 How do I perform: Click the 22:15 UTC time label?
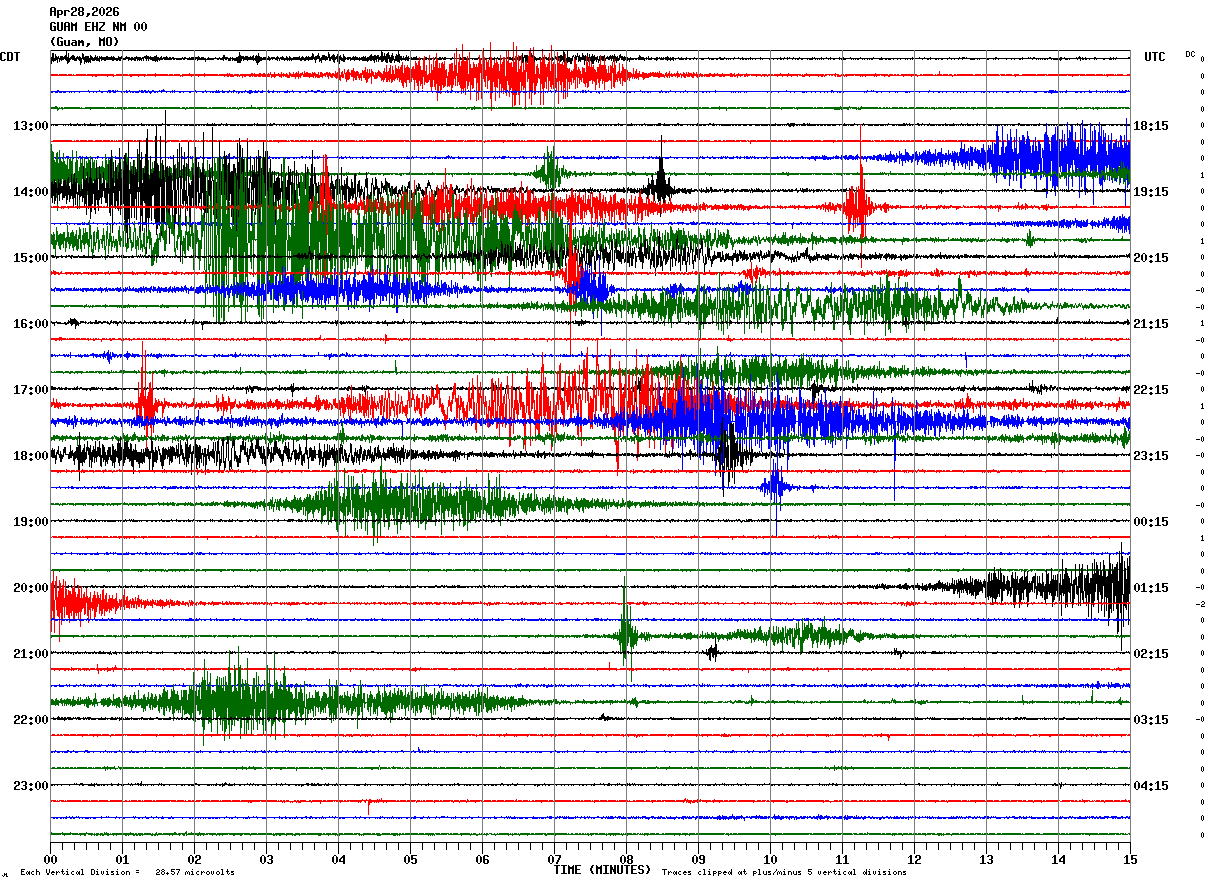pyautogui.click(x=1151, y=390)
